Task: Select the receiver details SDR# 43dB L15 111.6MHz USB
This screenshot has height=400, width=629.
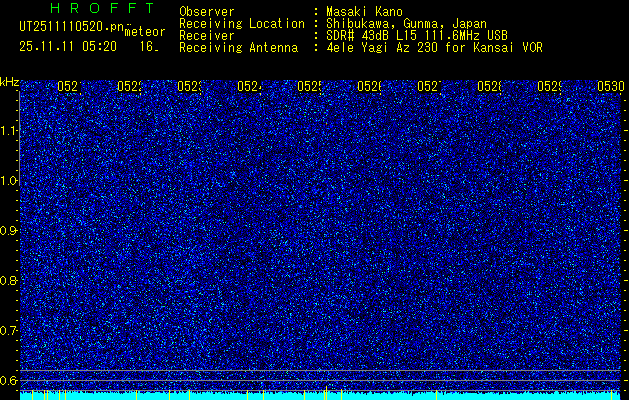Action: [417, 36]
